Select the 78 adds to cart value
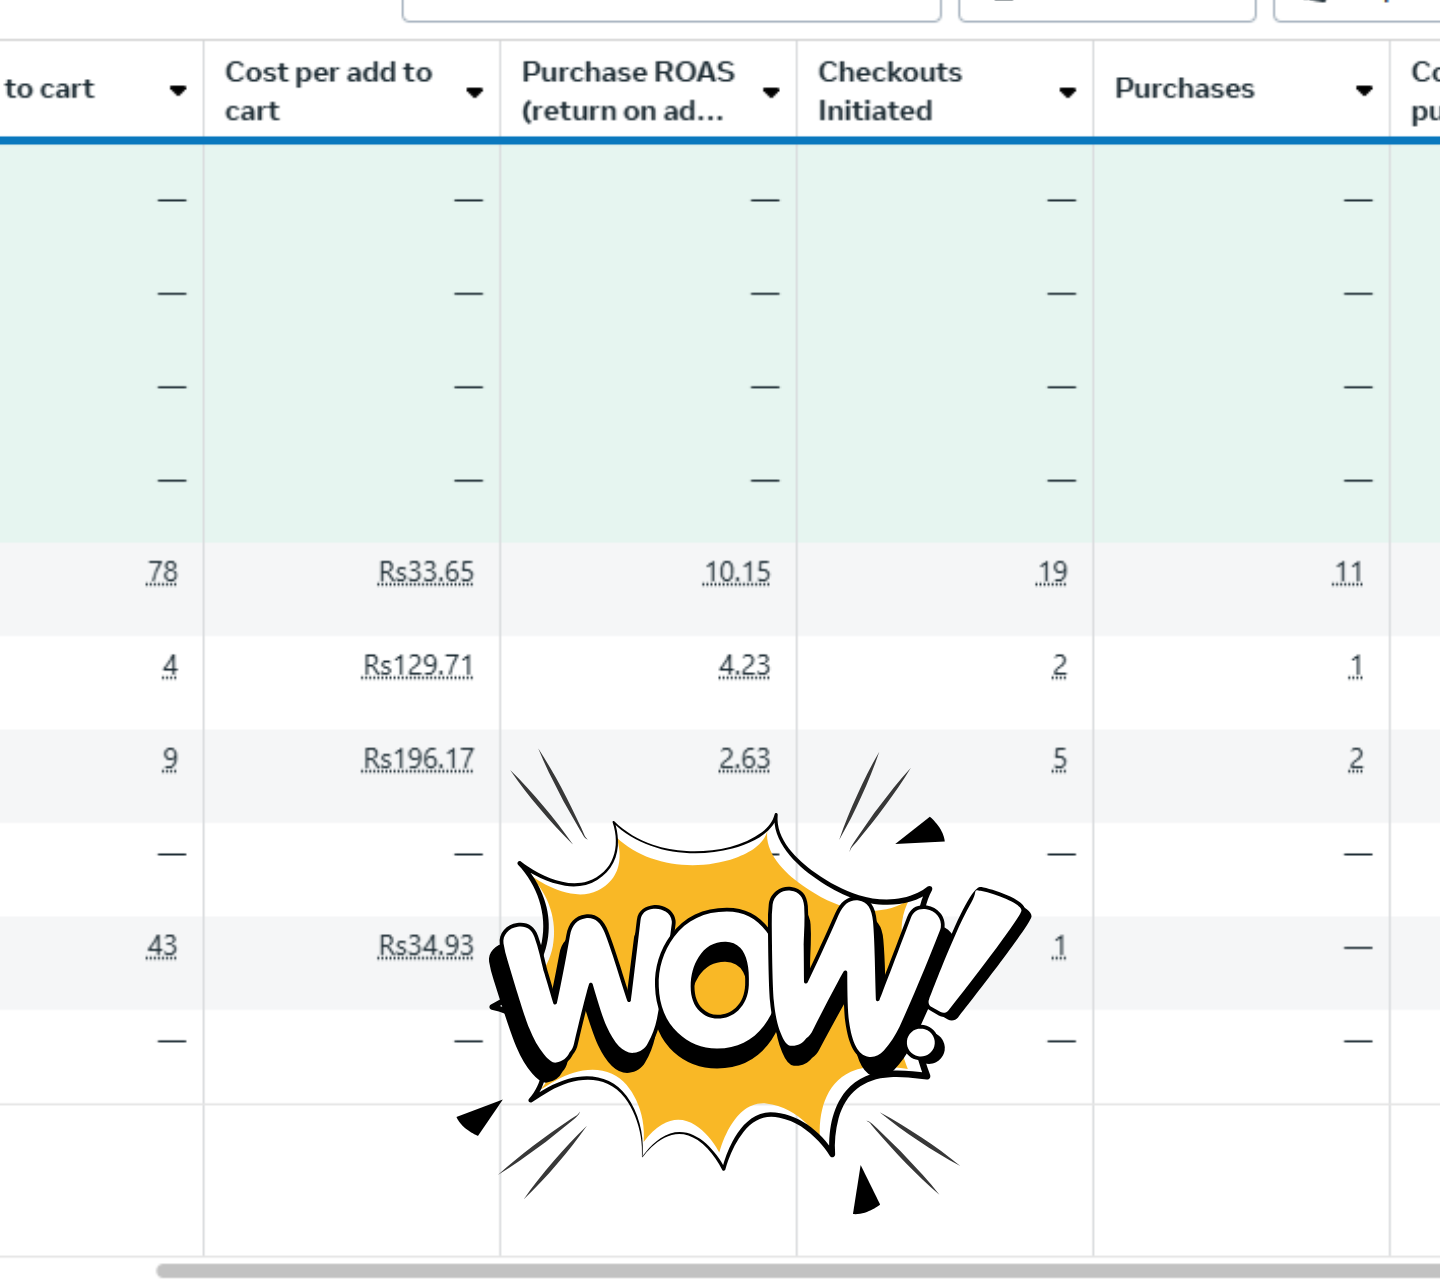Viewport: 1440px width, 1280px height. (x=162, y=573)
